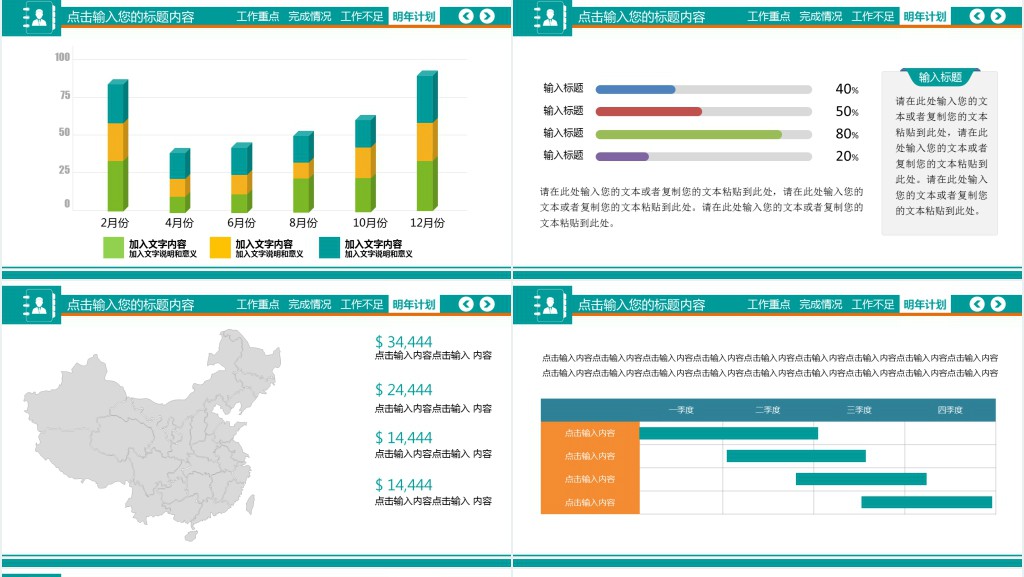Select the 完成情况 tab on the progress bars slide
1024x577 pixels.
coord(820,17)
